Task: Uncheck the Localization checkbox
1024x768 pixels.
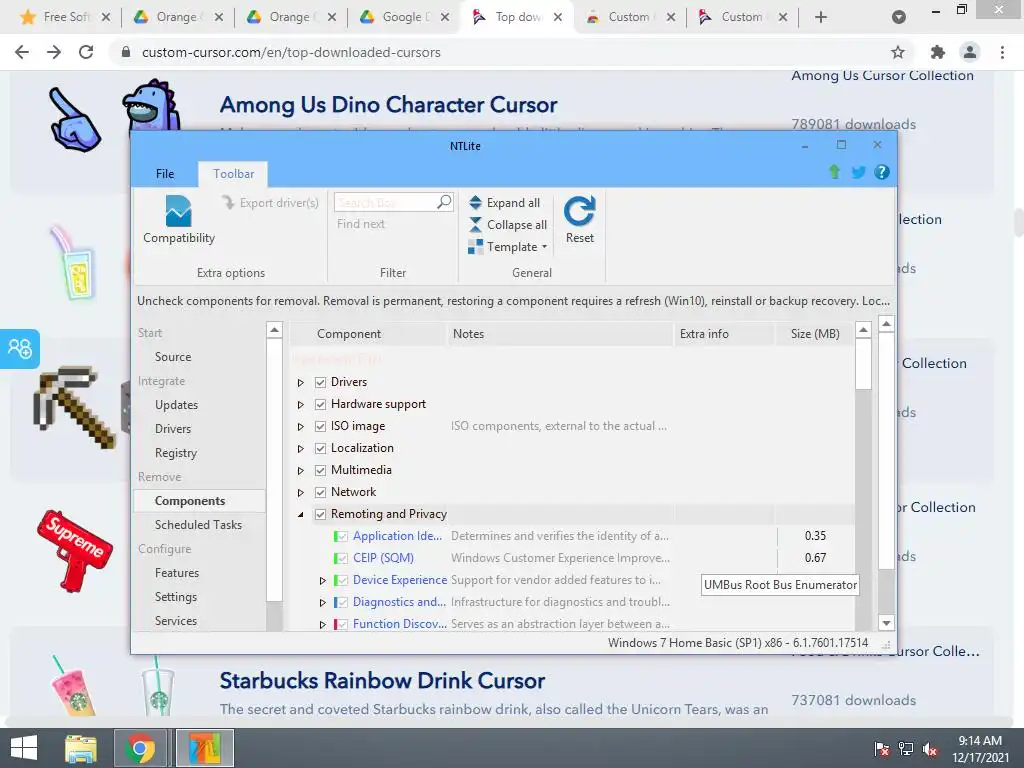Action: pyautogui.click(x=321, y=449)
